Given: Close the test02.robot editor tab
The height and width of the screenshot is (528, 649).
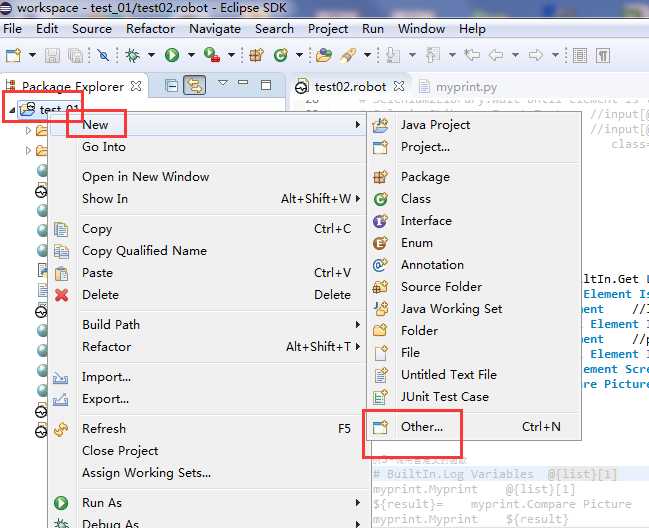Looking at the screenshot, I should click(x=399, y=86).
